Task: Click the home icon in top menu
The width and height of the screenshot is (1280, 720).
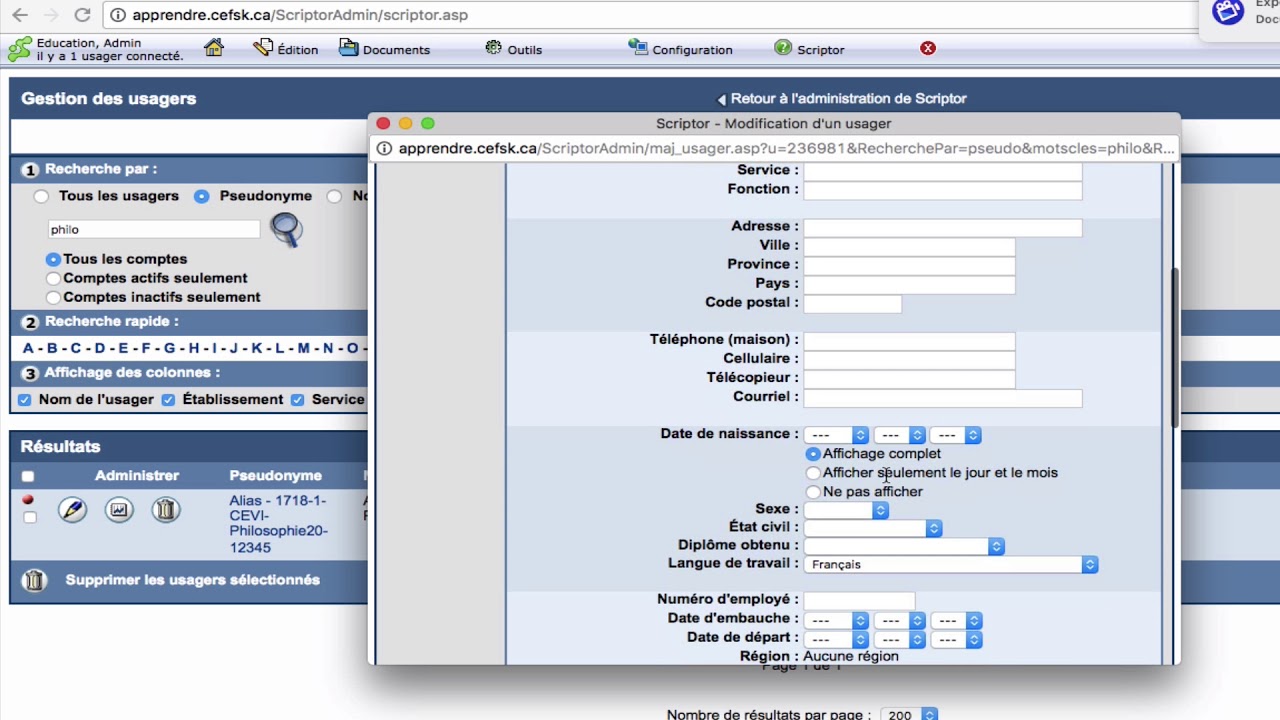Action: pyautogui.click(x=214, y=48)
